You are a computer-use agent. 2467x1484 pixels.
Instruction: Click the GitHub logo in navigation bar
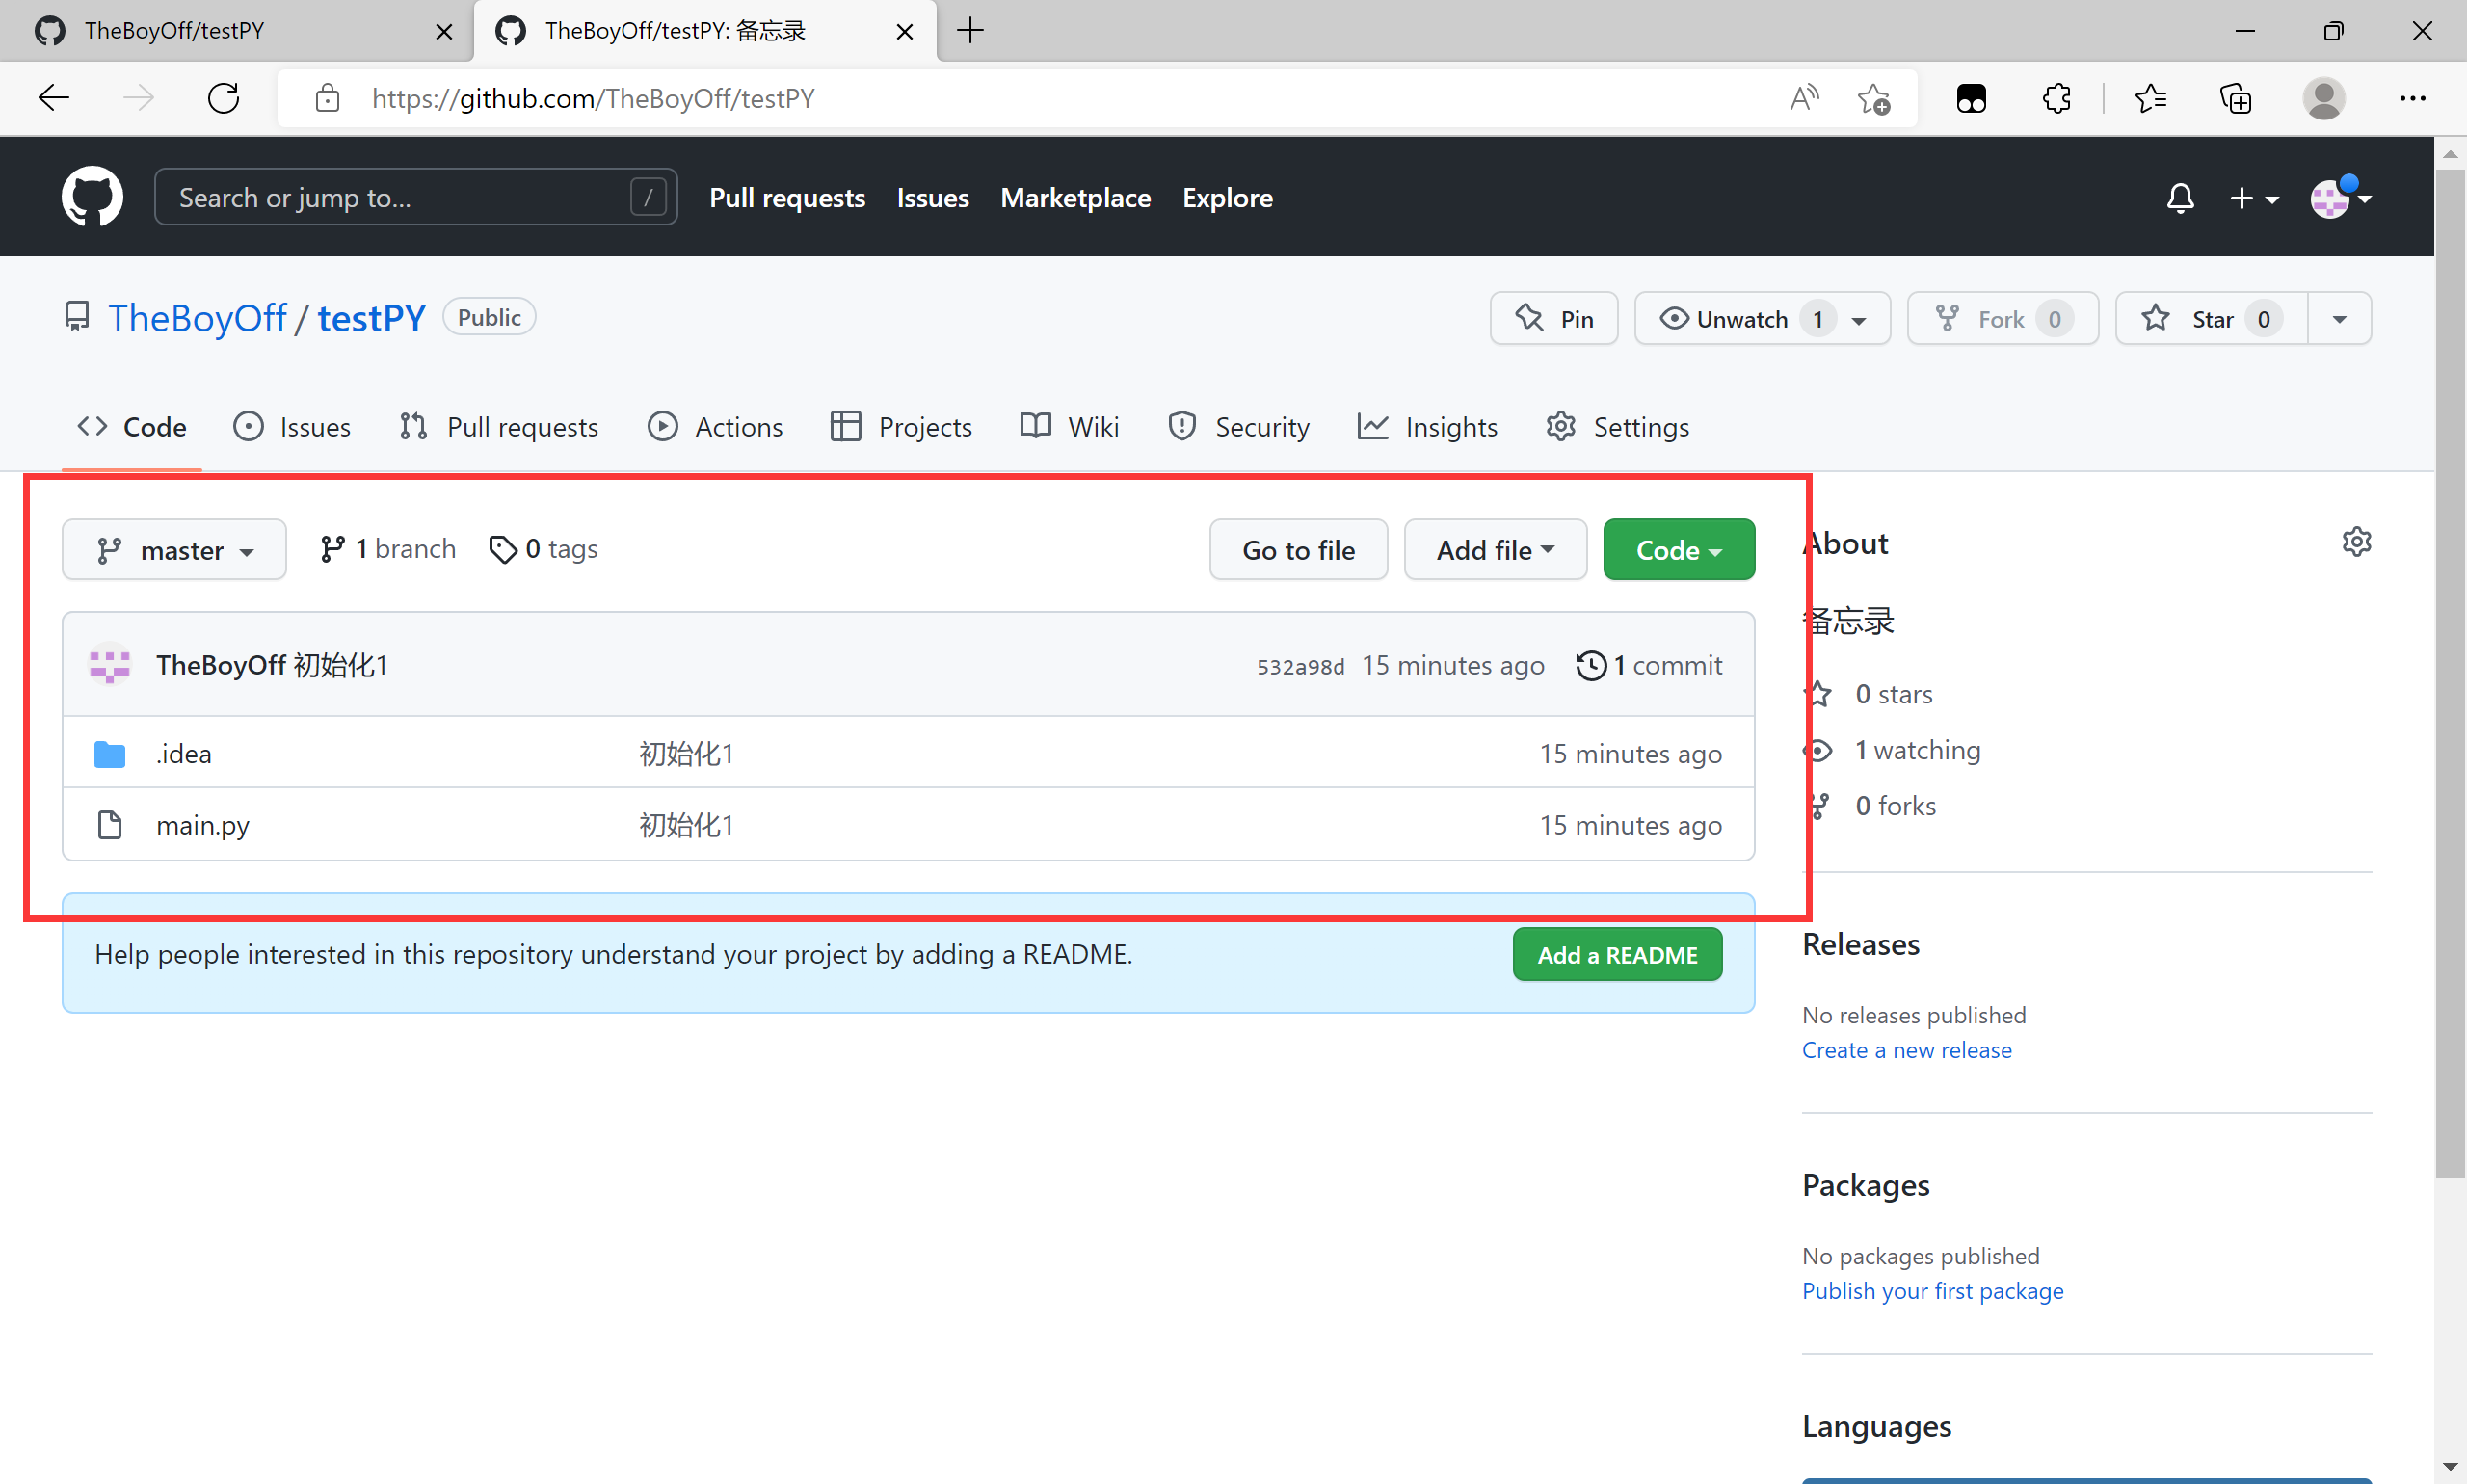[x=92, y=196]
